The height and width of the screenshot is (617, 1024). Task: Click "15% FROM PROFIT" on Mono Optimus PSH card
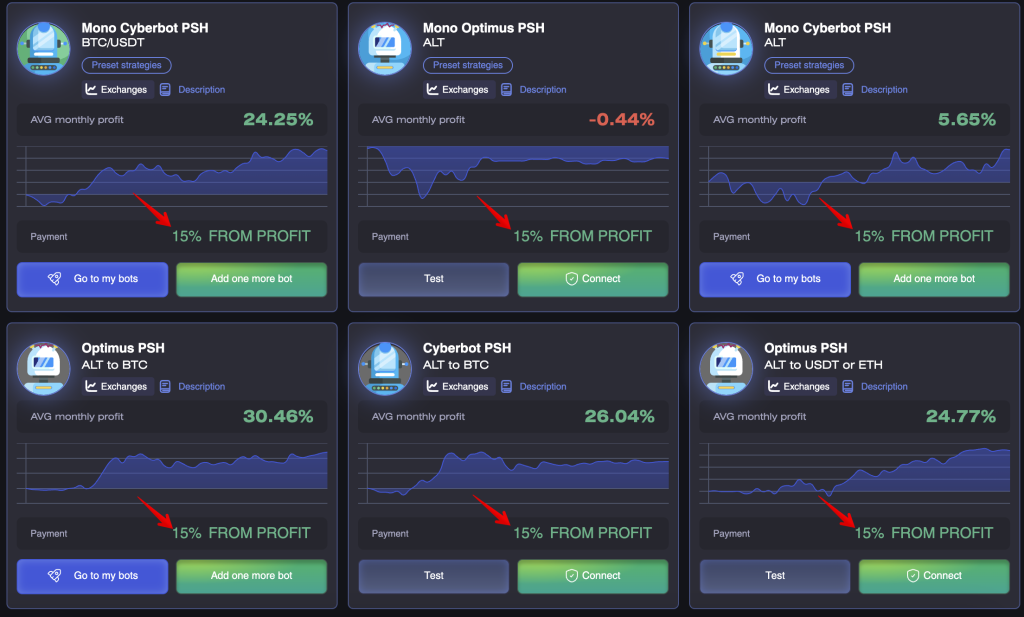pyautogui.click(x=583, y=236)
